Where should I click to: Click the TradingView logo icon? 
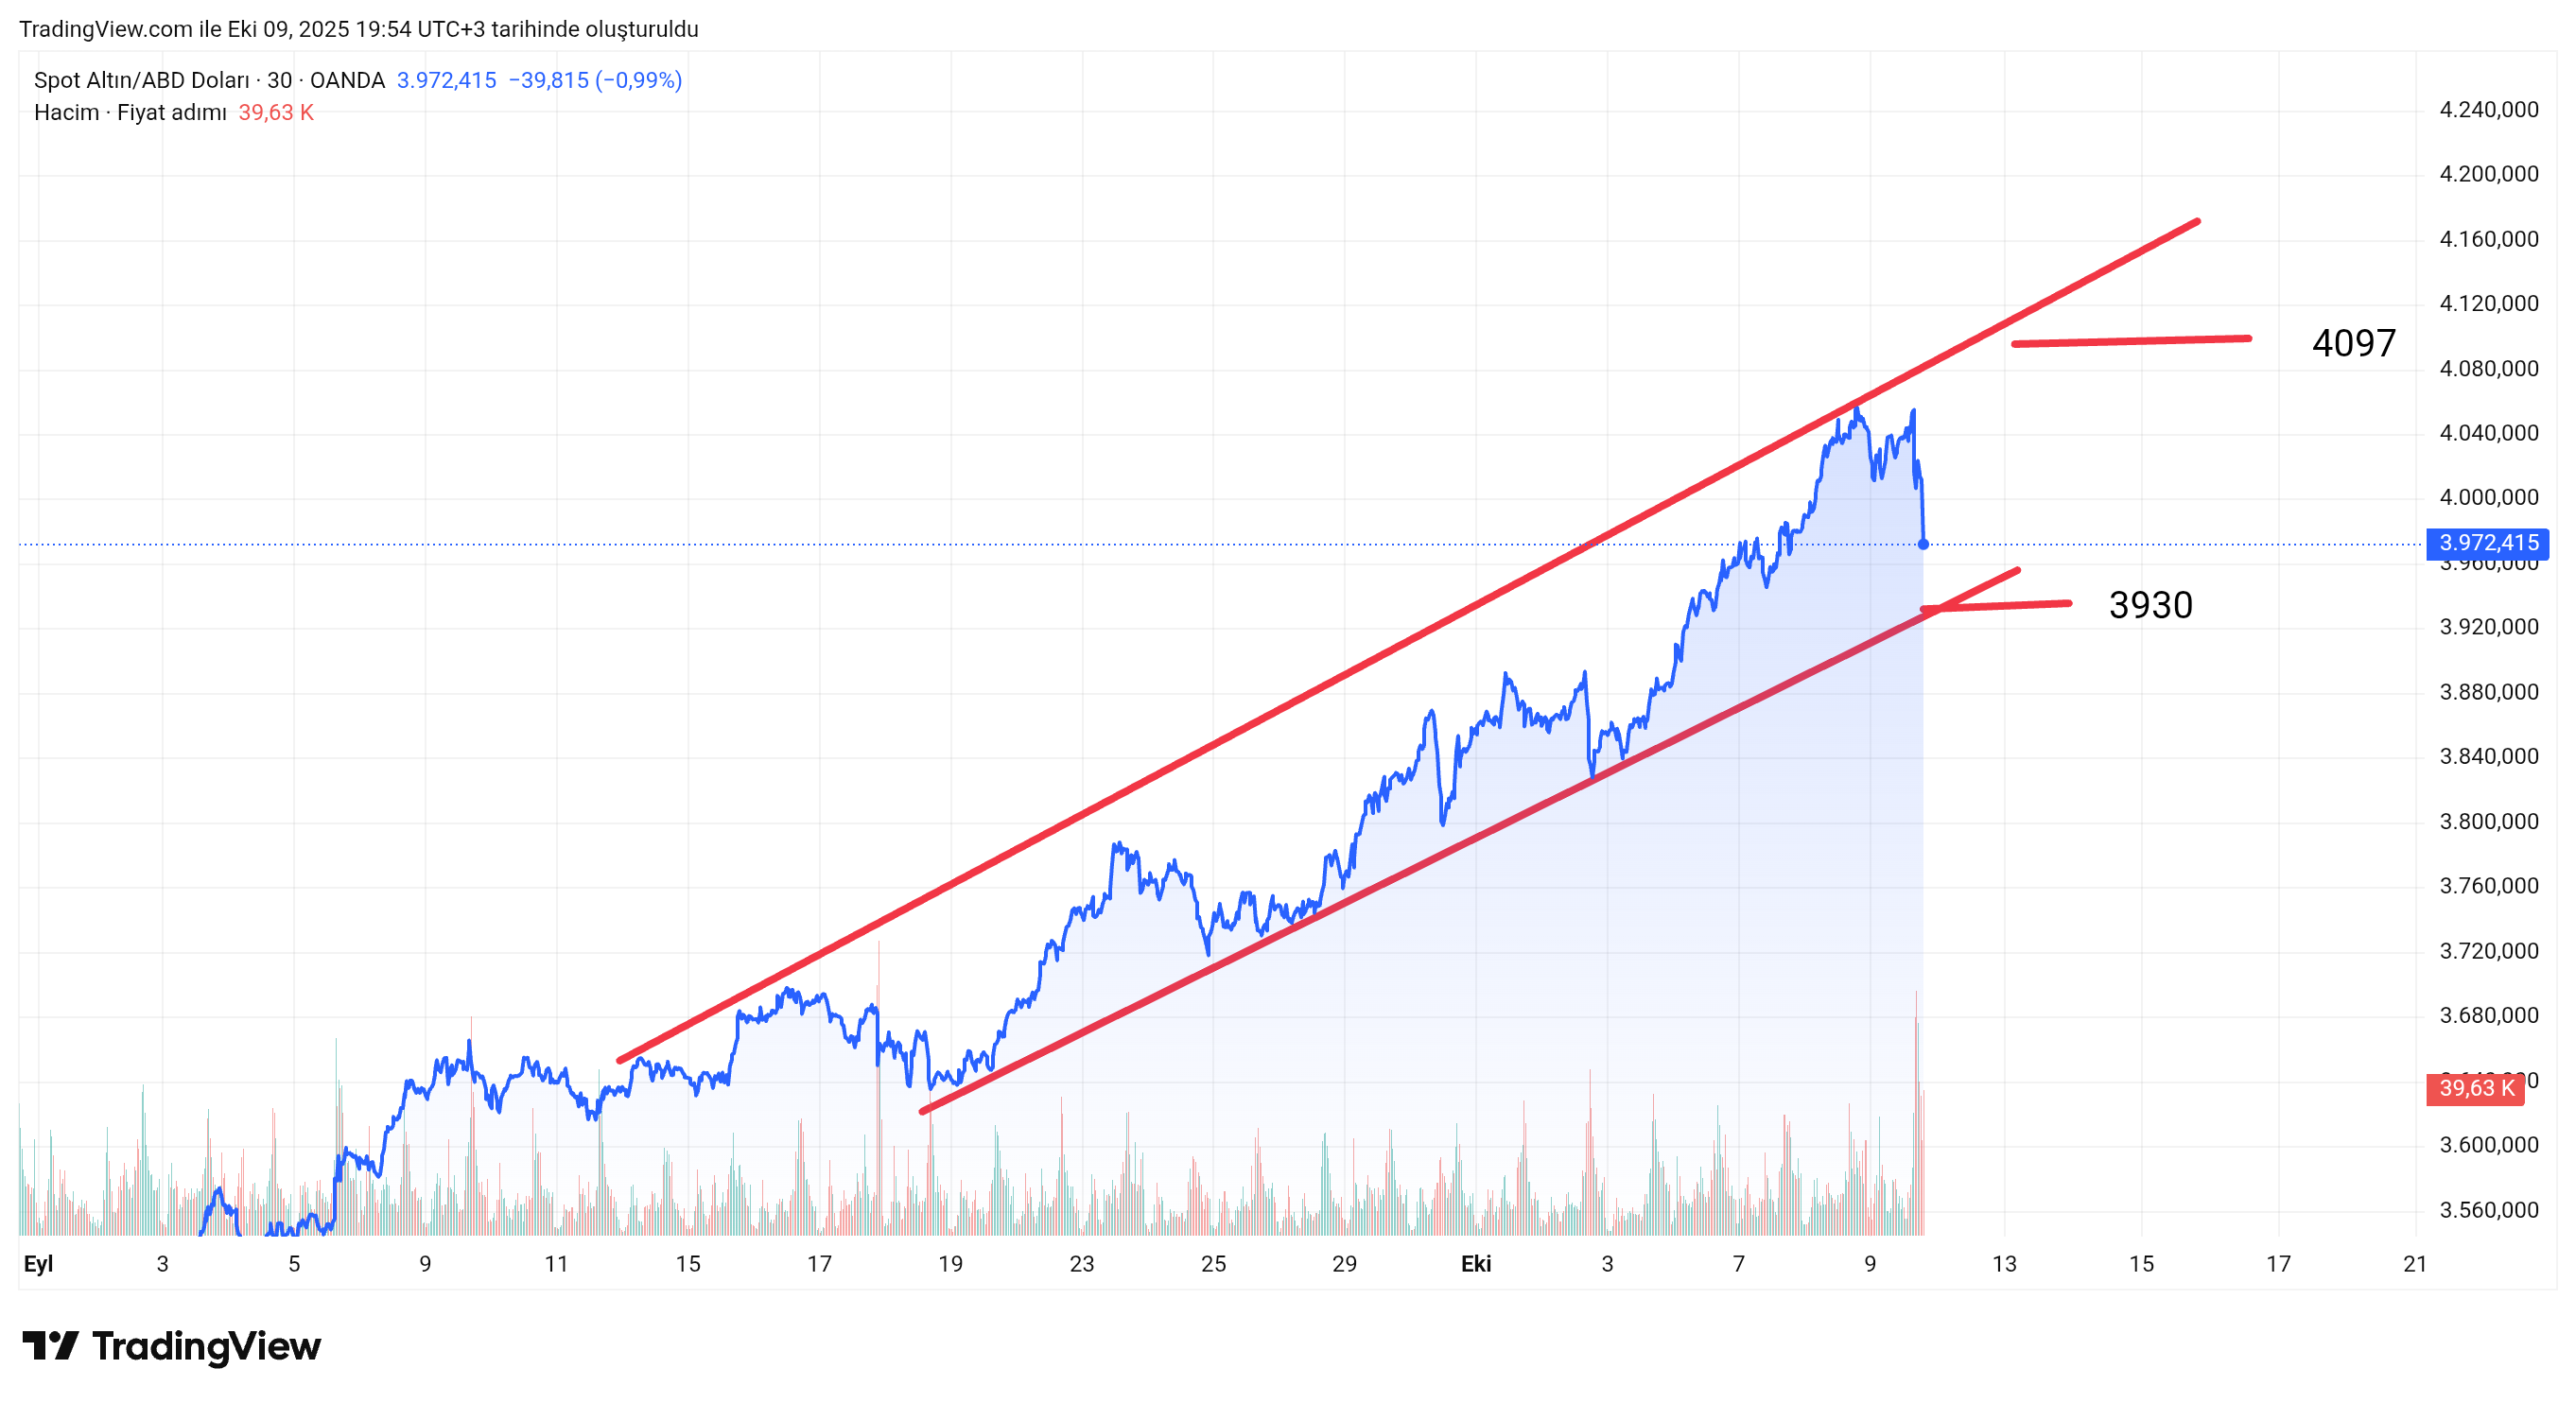50,1345
